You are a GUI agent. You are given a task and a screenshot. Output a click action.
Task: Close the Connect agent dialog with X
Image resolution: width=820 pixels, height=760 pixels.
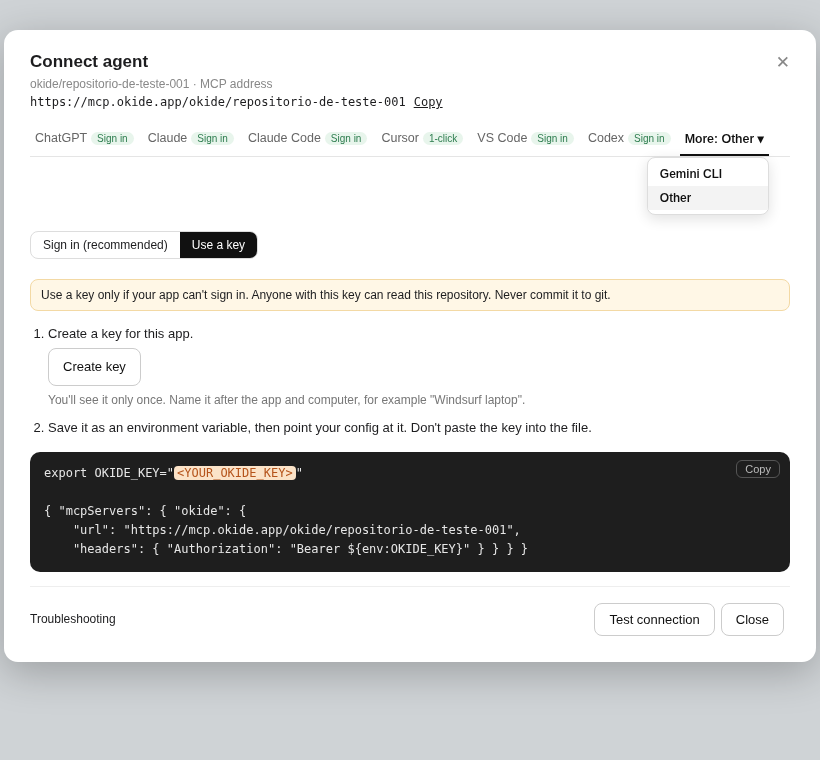pos(782,62)
